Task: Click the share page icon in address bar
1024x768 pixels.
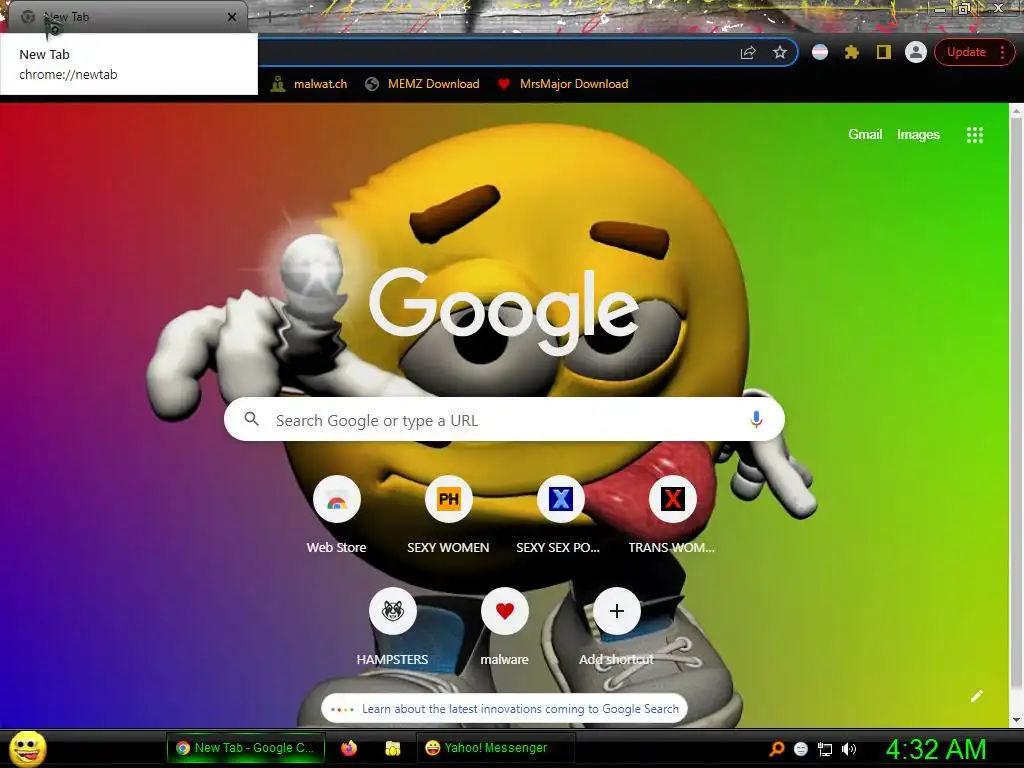Action: (748, 53)
